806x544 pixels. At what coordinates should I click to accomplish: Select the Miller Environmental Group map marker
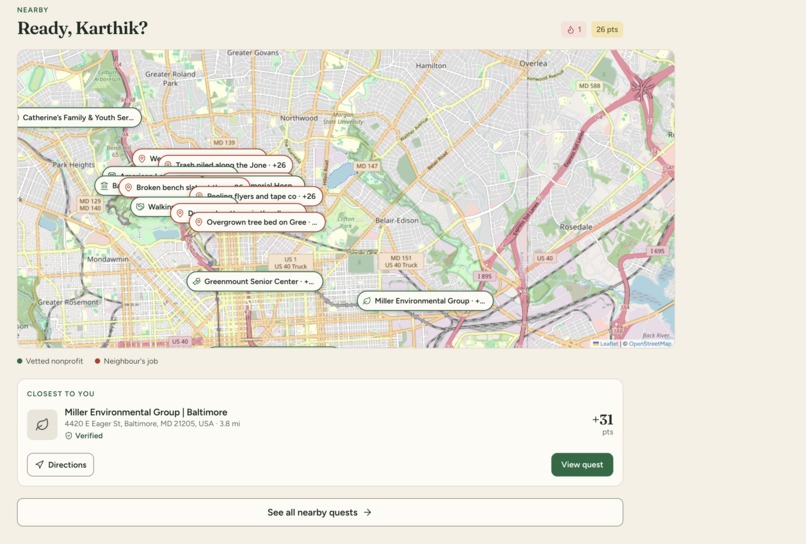[x=425, y=301]
